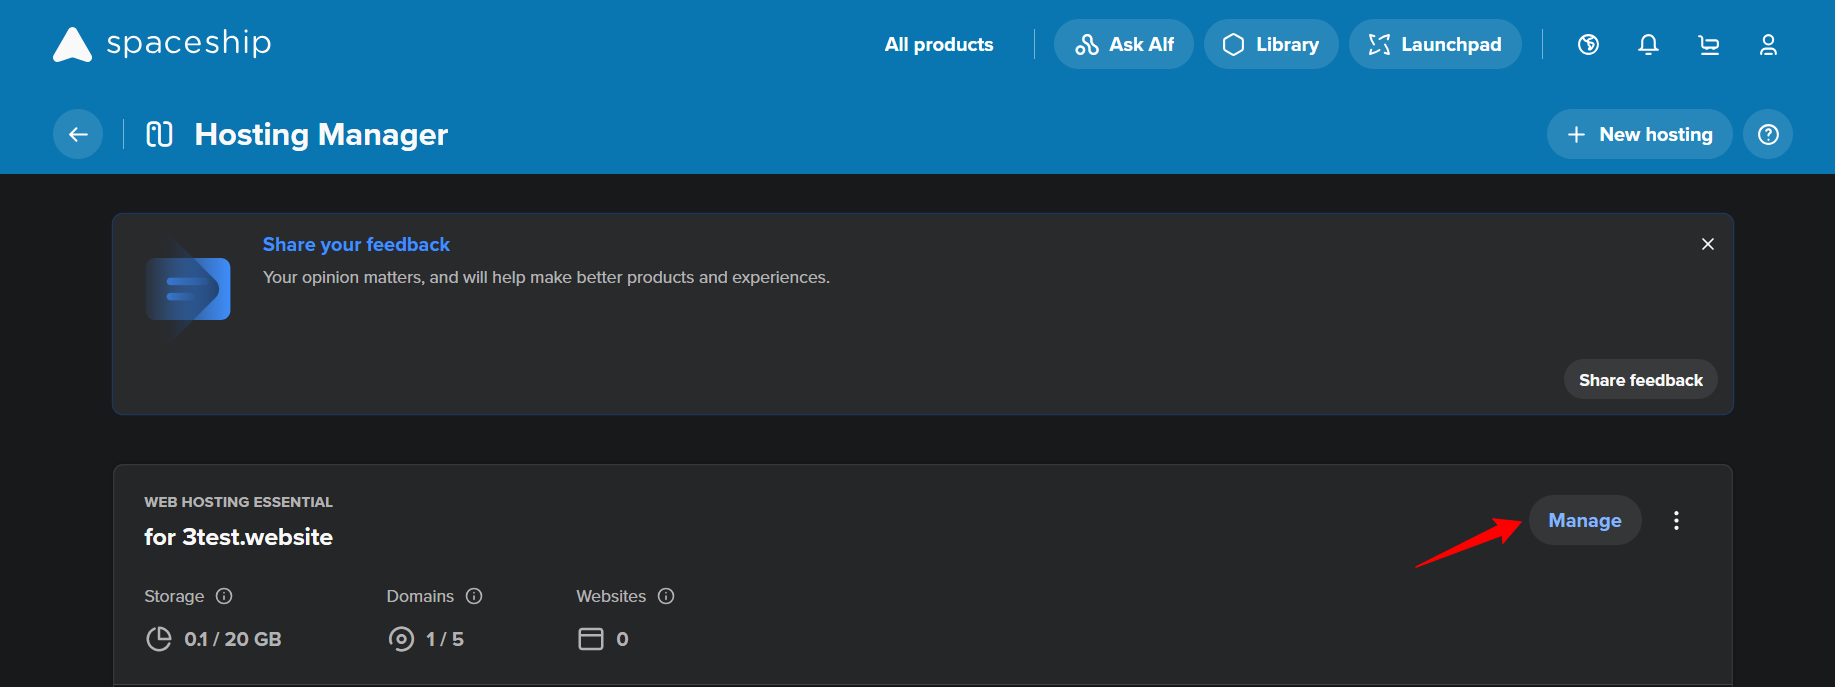Open three-dot menu for 3test.website hosting
The image size is (1835, 687).
pos(1677,520)
